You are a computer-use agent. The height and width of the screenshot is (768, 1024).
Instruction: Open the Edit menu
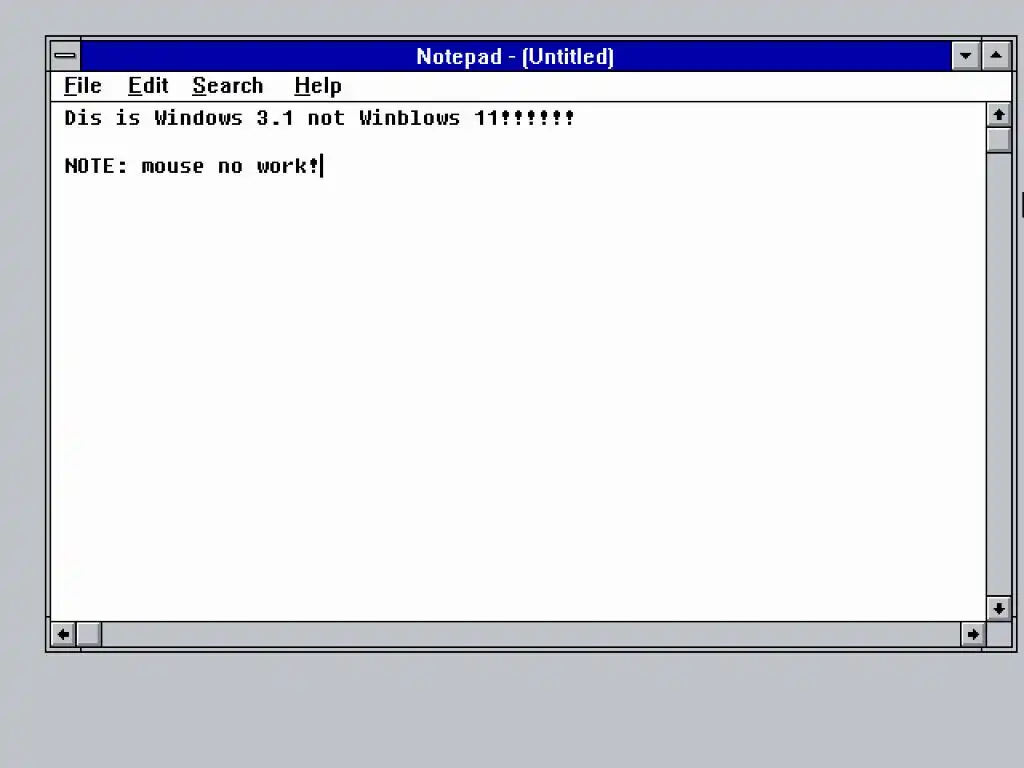tap(148, 86)
